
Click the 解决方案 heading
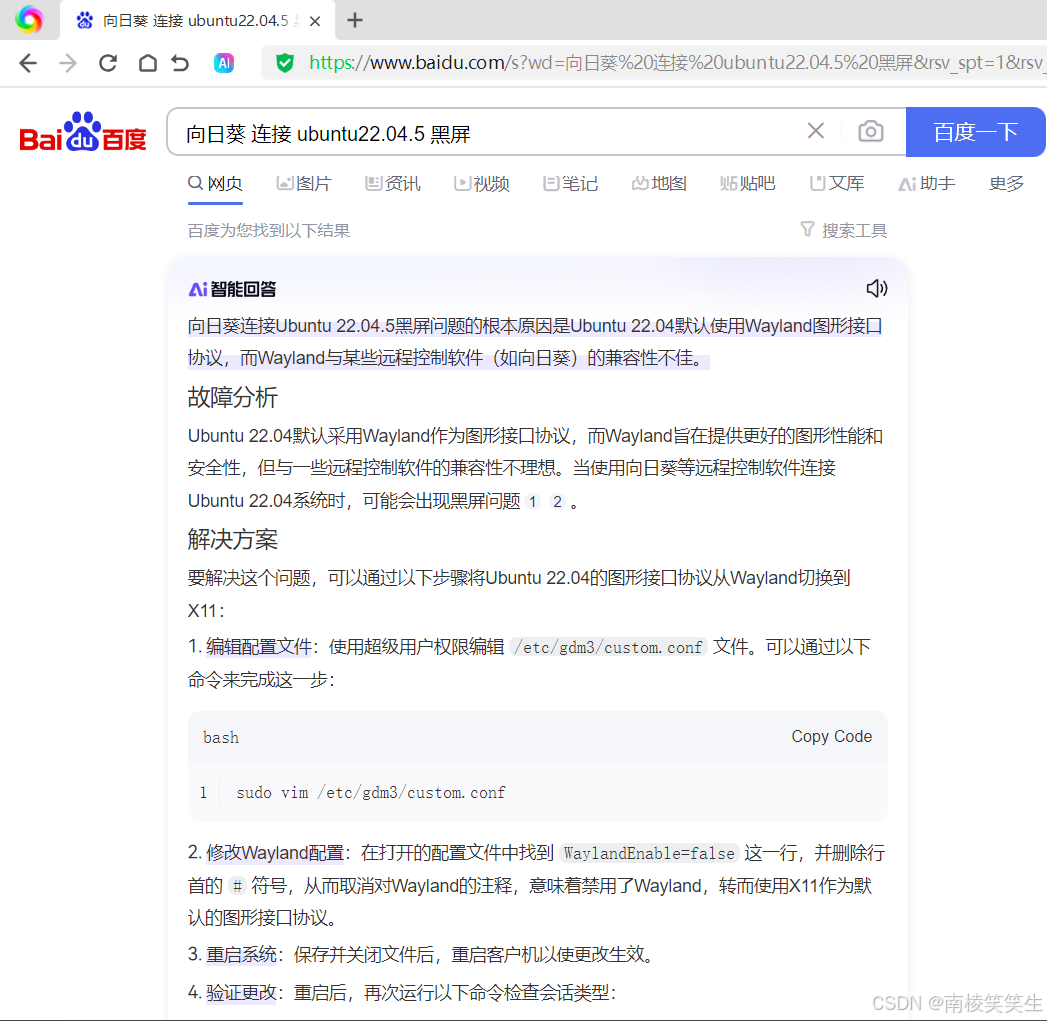tap(232, 539)
